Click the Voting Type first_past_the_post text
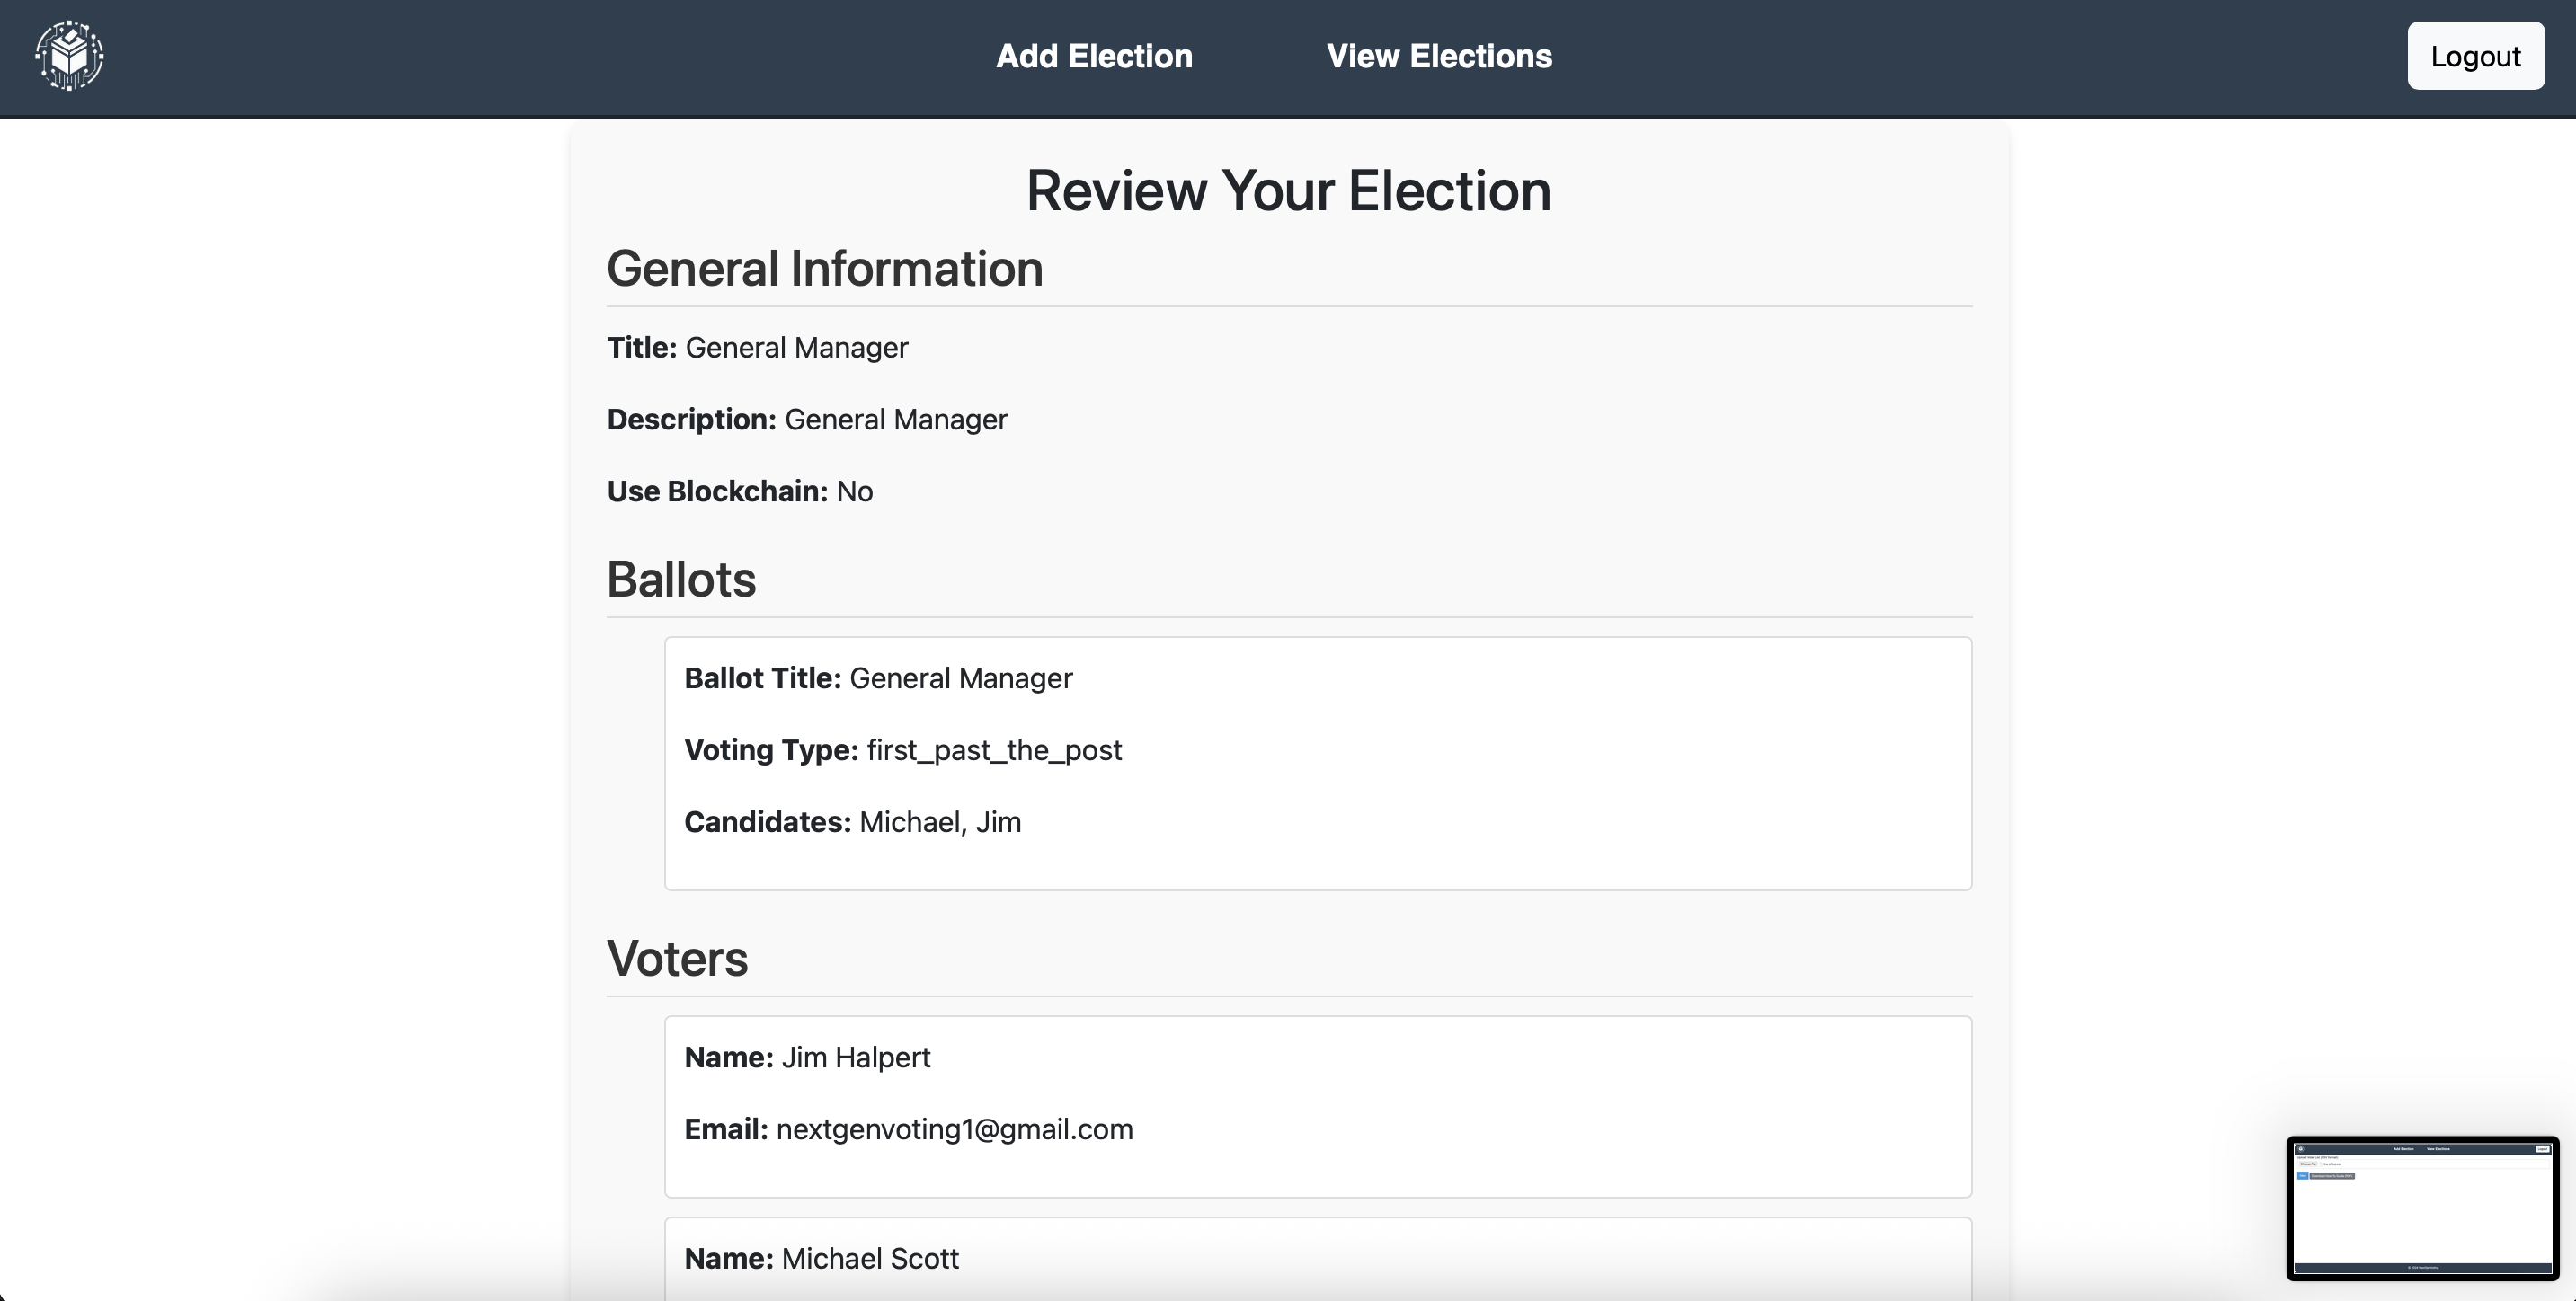 tap(994, 750)
